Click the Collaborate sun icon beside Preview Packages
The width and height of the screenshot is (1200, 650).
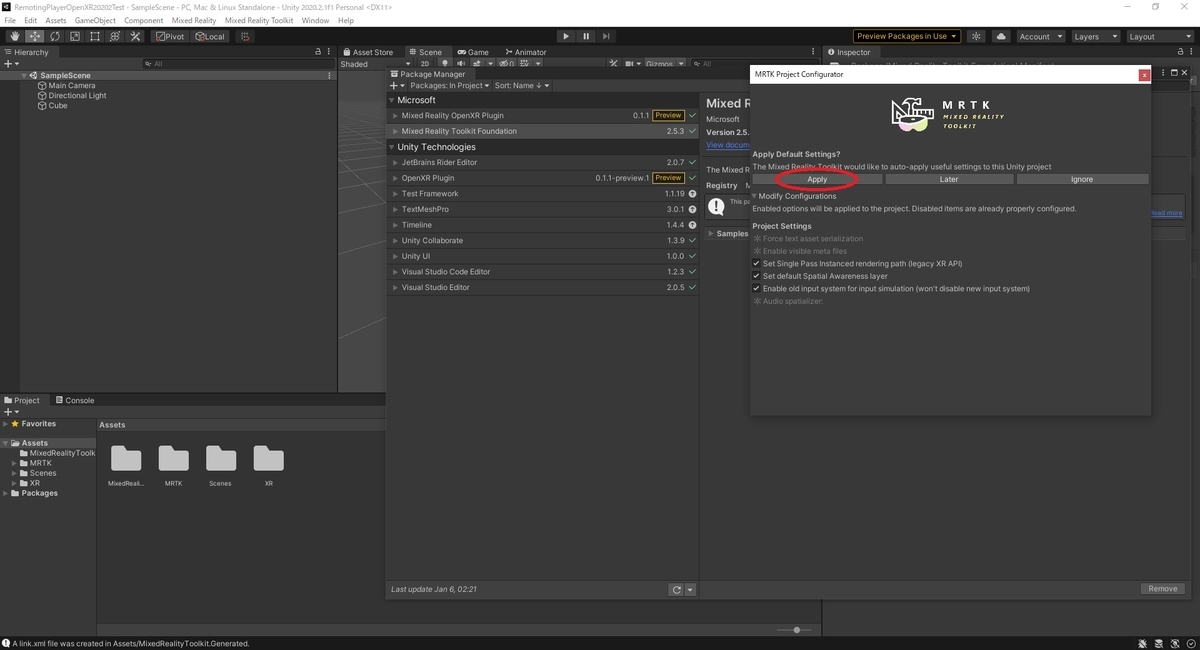[975, 36]
